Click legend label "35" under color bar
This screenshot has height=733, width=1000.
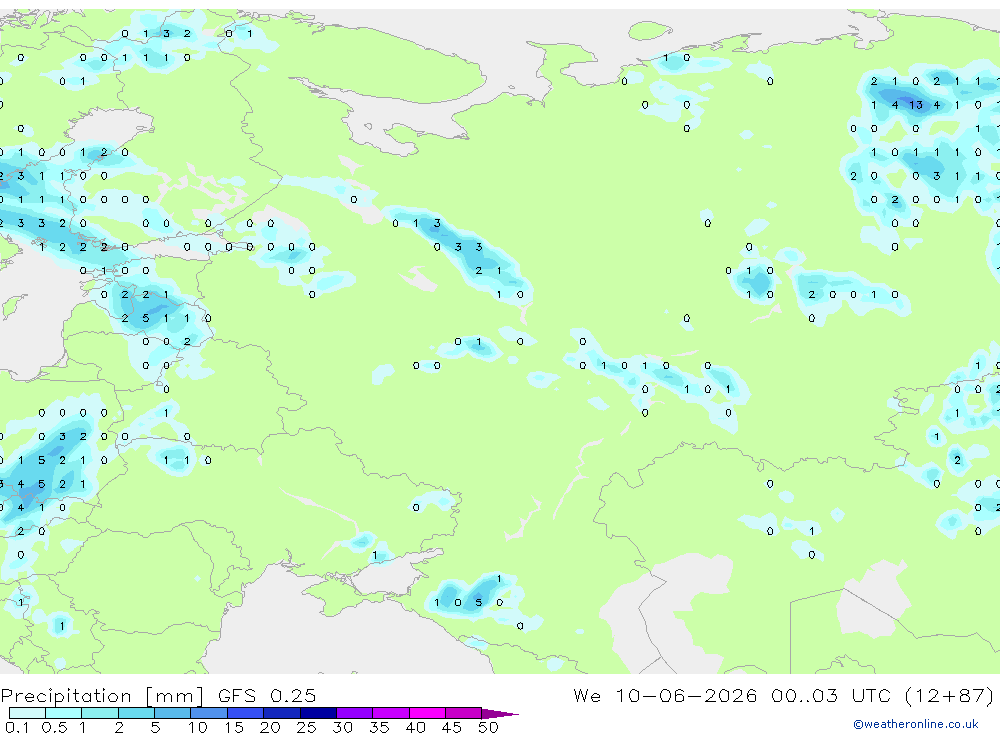(x=379, y=727)
